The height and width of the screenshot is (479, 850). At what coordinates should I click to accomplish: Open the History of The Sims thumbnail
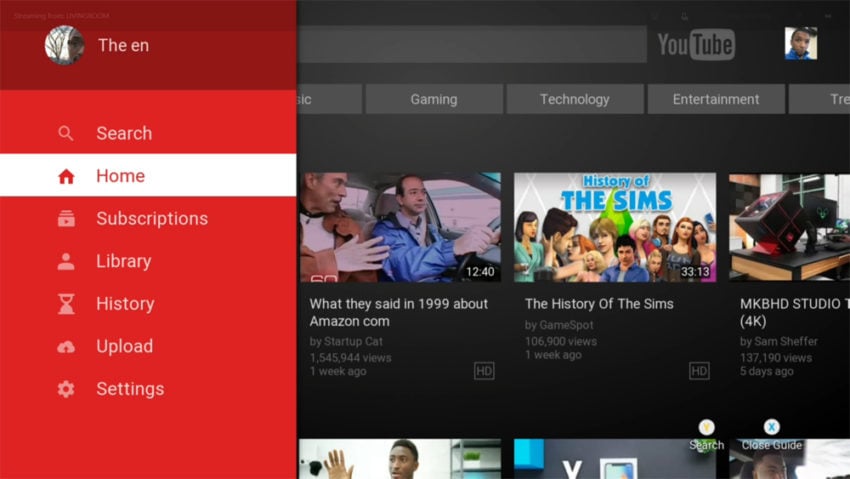click(x=615, y=228)
